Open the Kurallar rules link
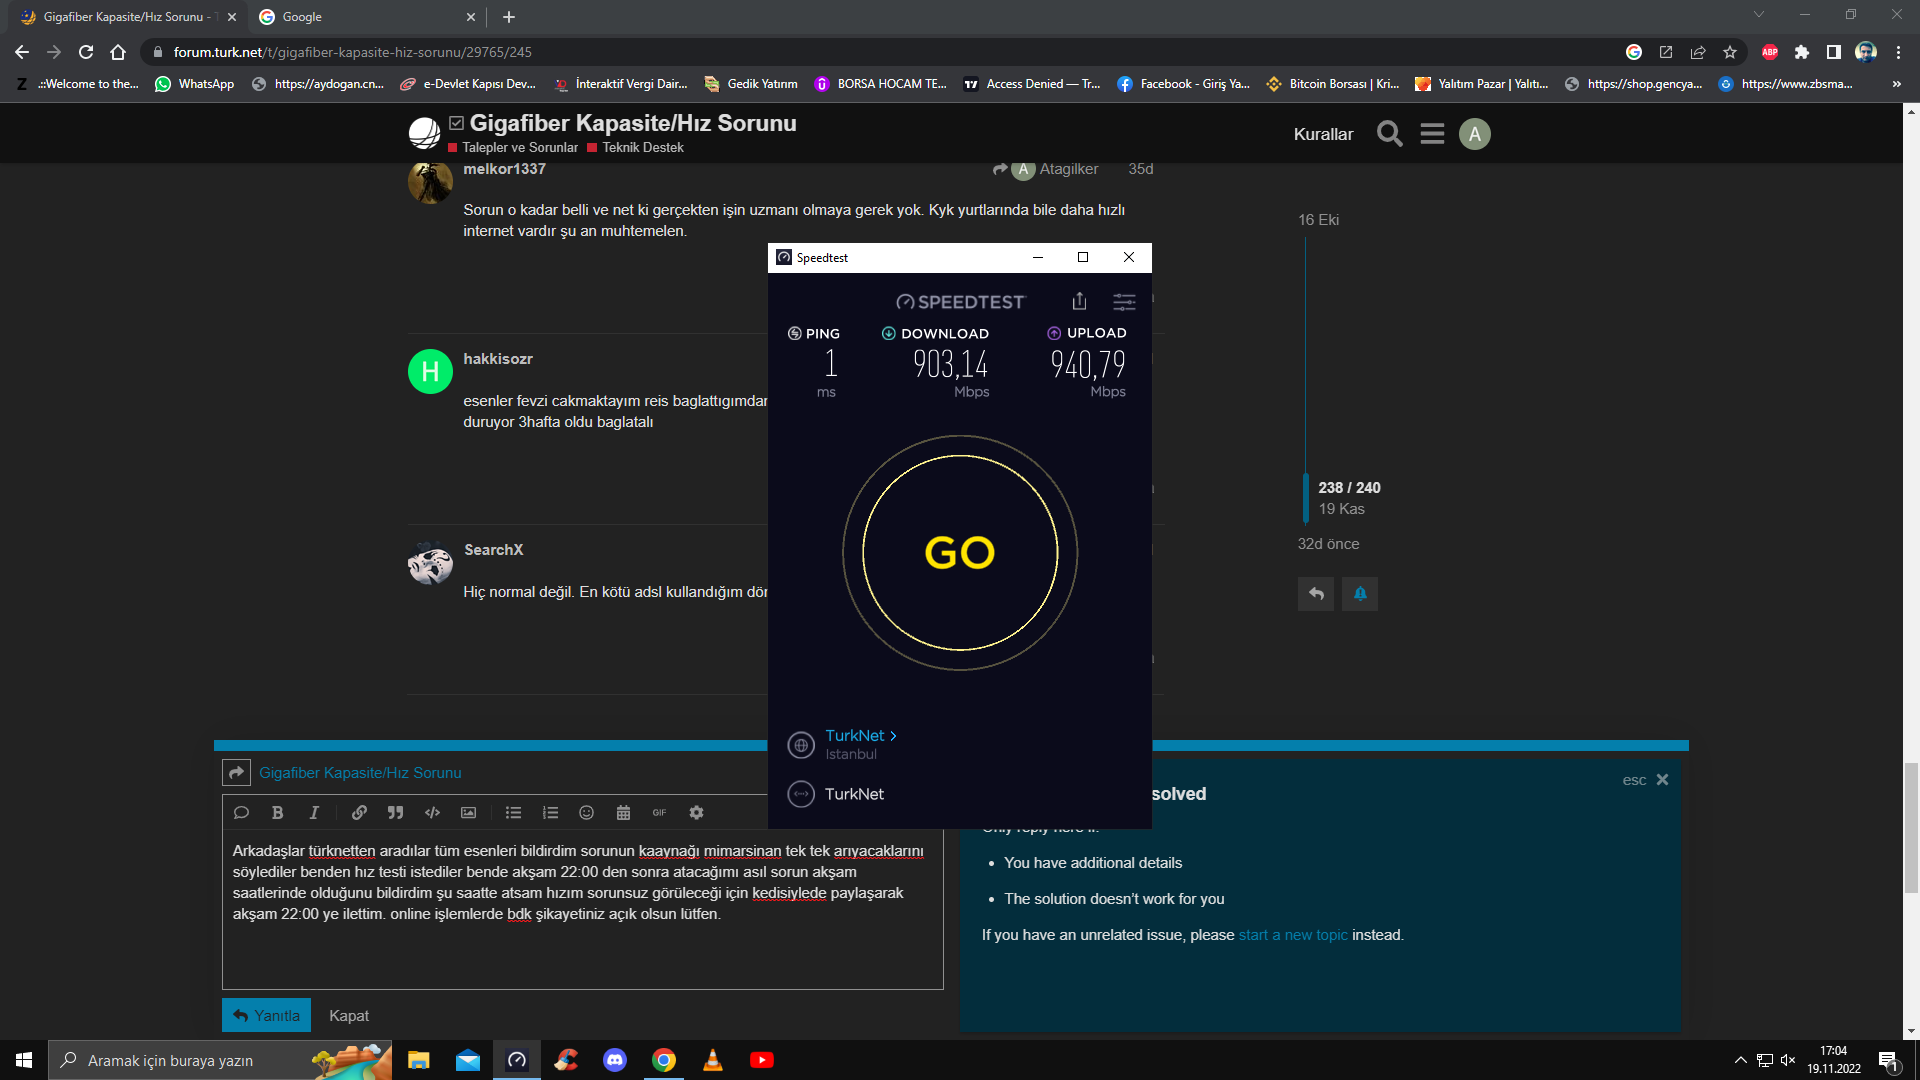Screen dimensions: 1920x1080 click(x=1323, y=134)
